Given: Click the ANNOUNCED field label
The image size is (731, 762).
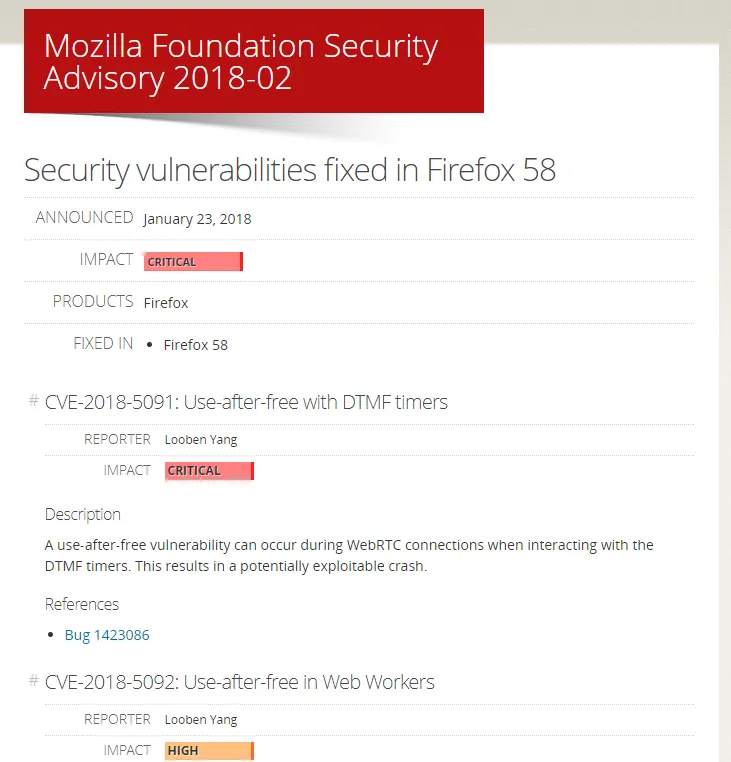Looking at the screenshot, I should tap(85, 217).
